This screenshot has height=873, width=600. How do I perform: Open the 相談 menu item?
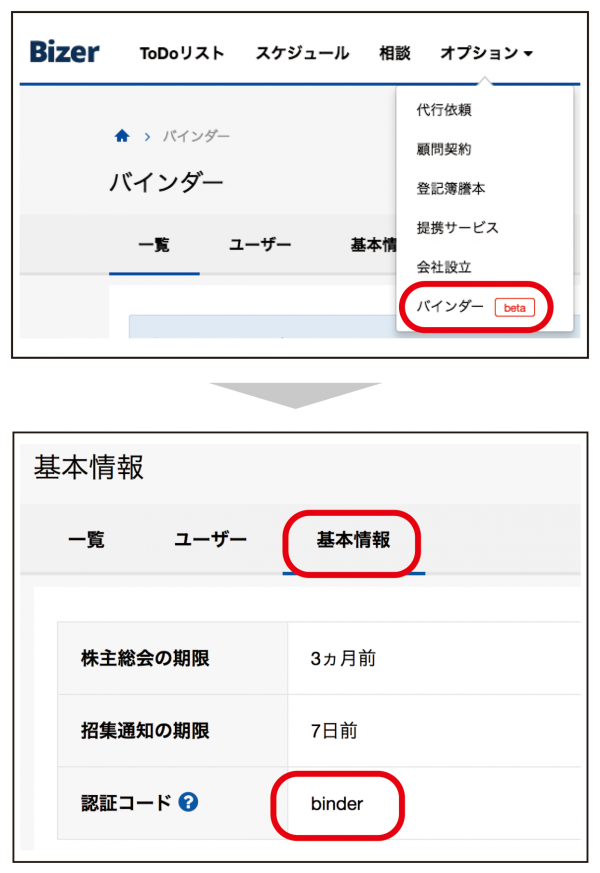pos(395,53)
